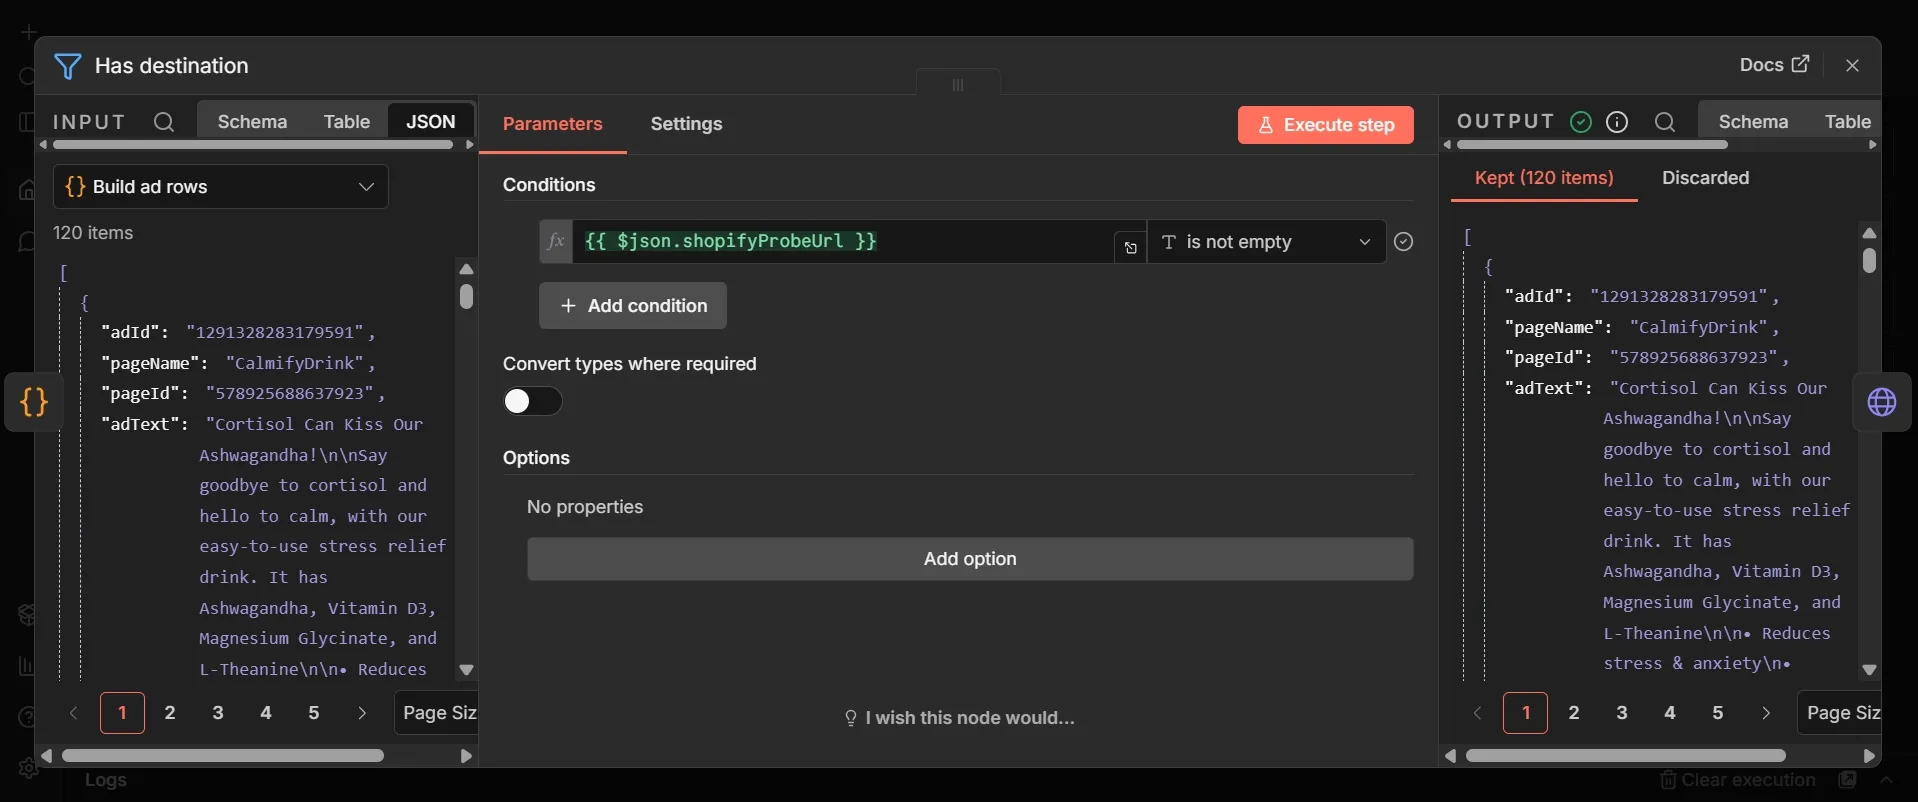Click the Add condition button
The width and height of the screenshot is (1918, 802).
pos(633,306)
